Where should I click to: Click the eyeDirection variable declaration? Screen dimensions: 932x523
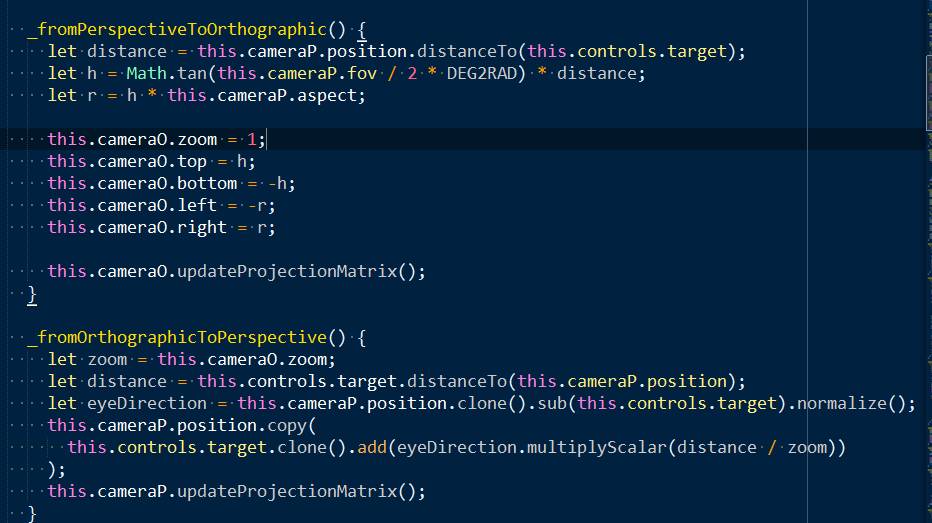coord(147,404)
